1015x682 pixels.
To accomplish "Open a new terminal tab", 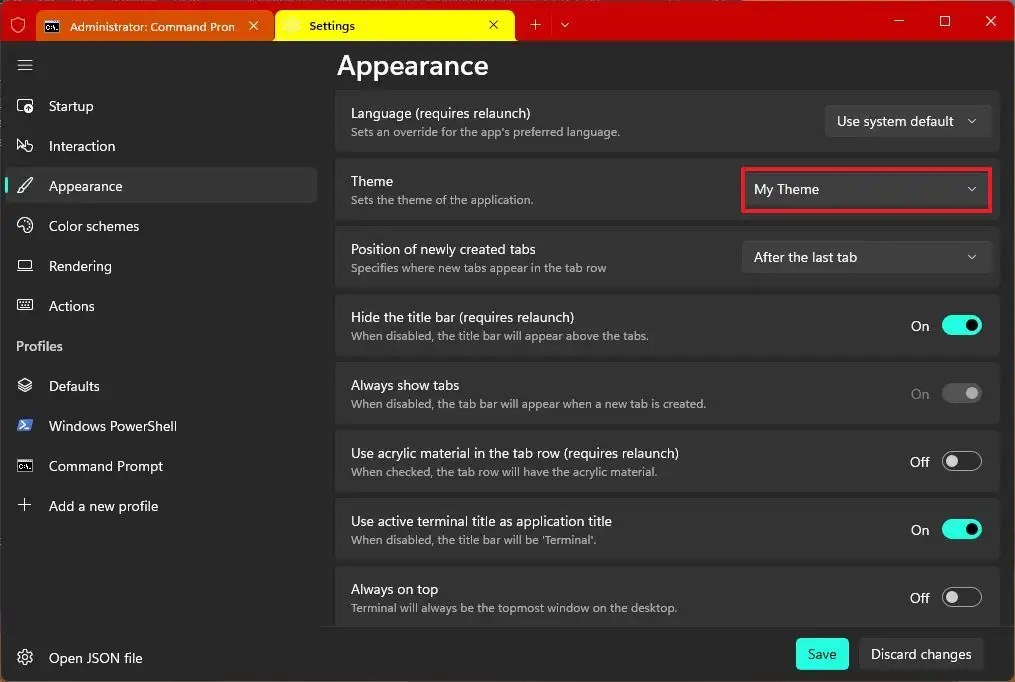I will [x=535, y=24].
